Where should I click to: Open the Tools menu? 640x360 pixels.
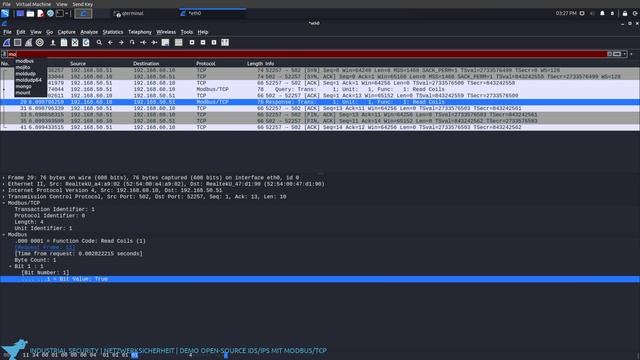coord(187,32)
